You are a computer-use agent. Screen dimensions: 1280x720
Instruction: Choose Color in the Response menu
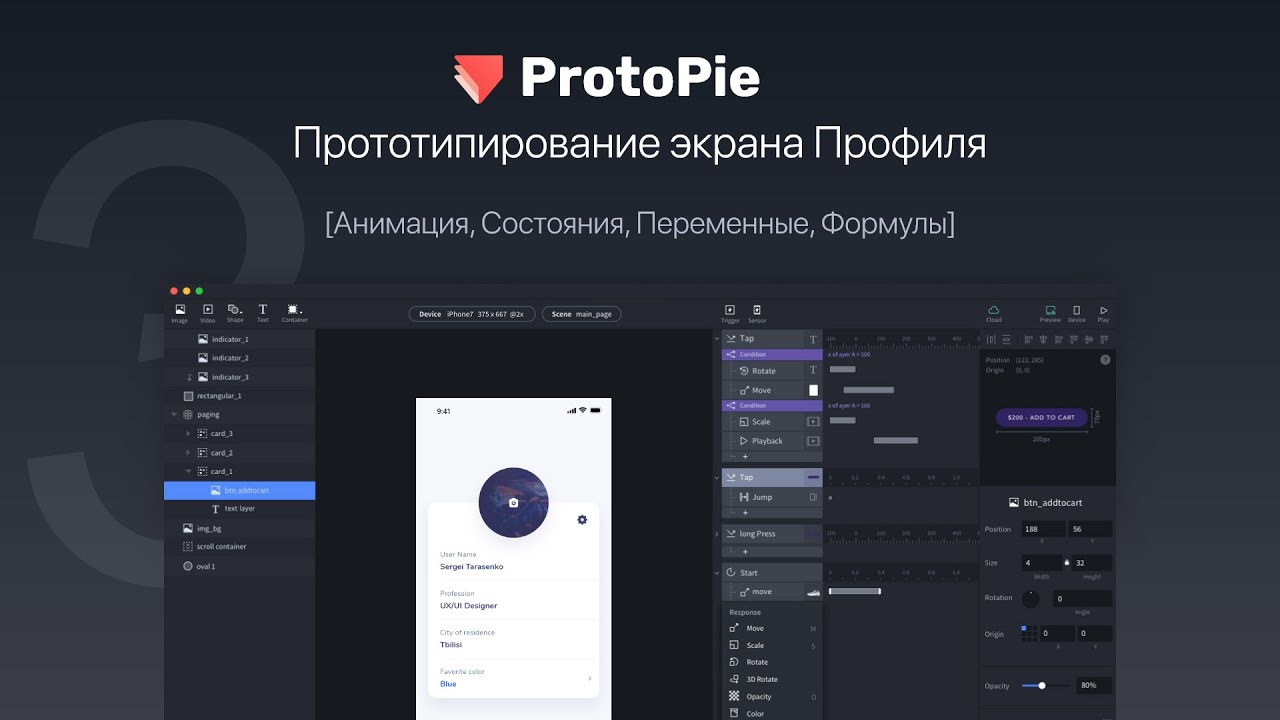point(772,713)
